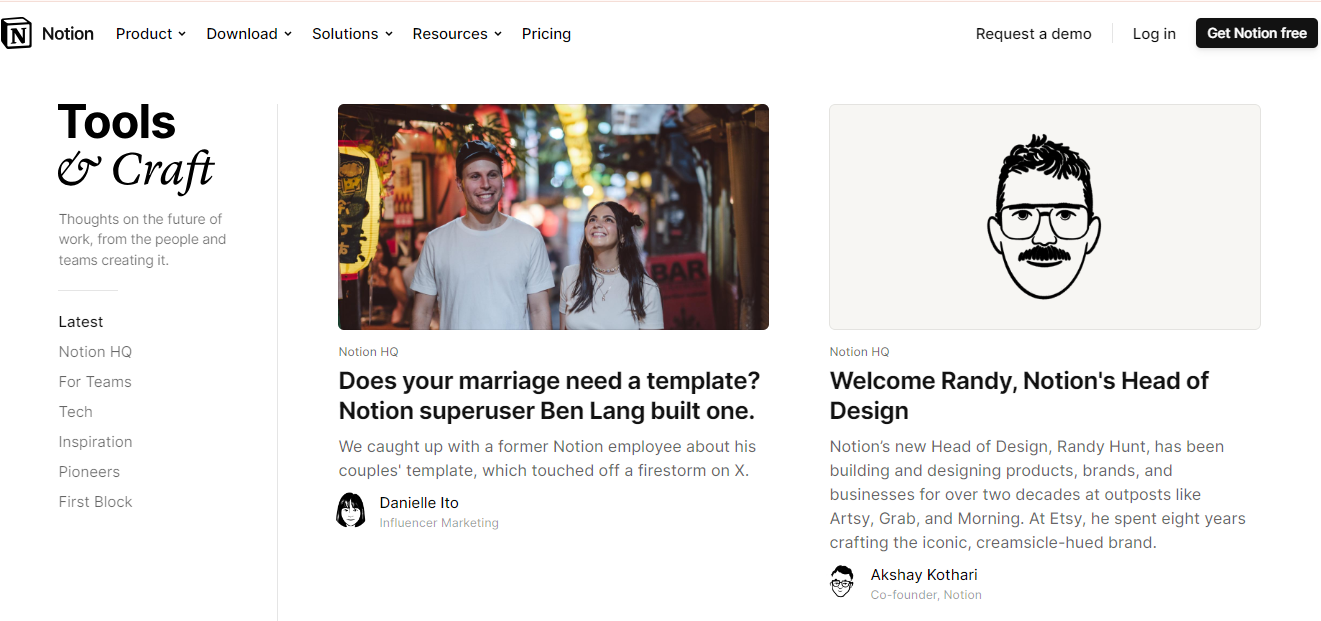
Task: Open the Resources dropdown
Action: tap(457, 34)
